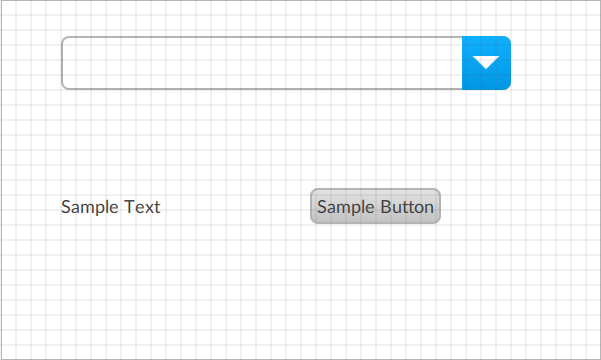Open the blue combo box dropdown button

(x=486, y=63)
